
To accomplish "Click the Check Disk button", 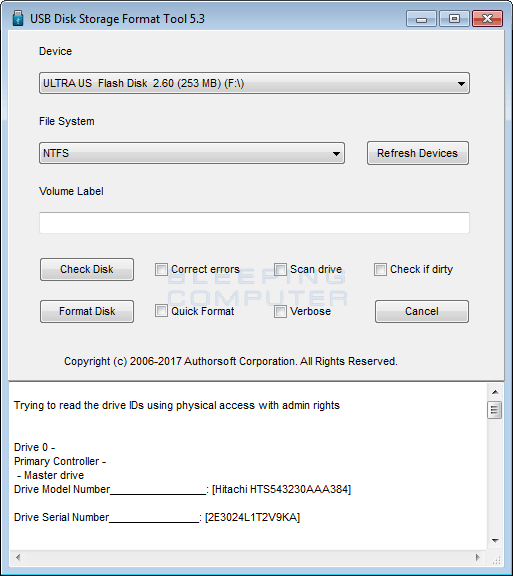I will (x=87, y=269).
